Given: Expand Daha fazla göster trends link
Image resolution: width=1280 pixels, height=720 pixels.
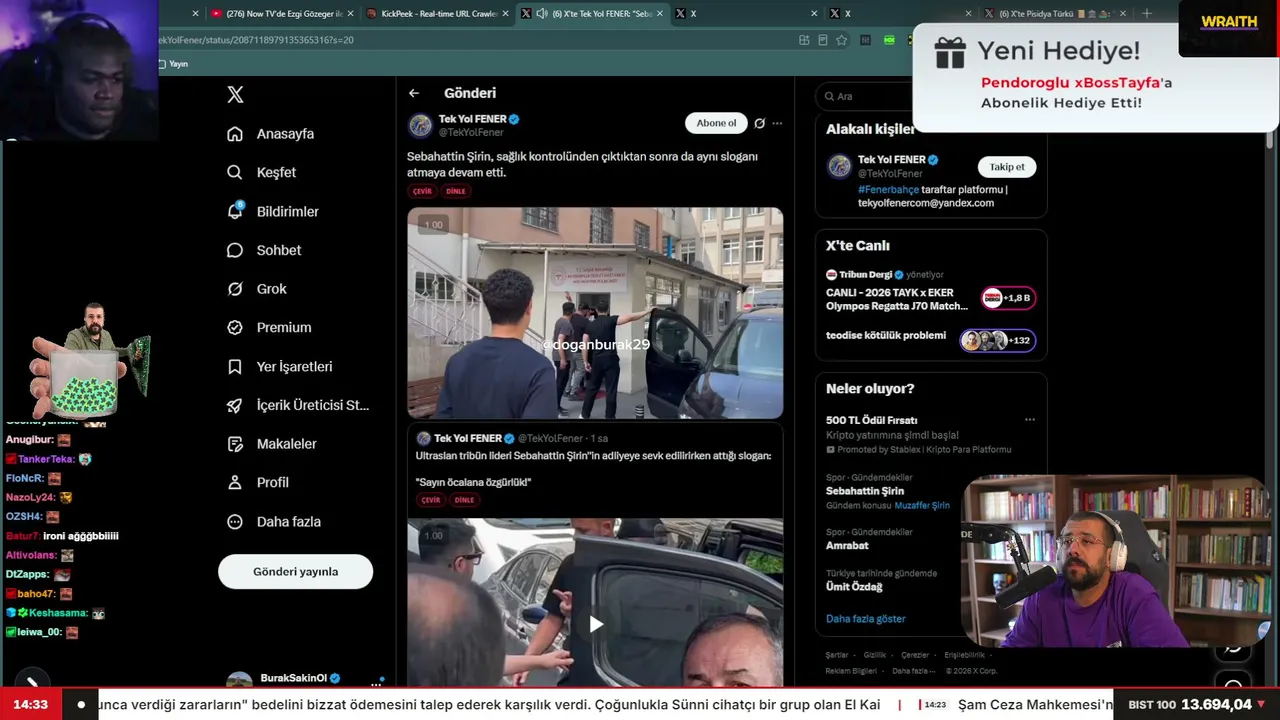Looking at the screenshot, I should 866,619.
